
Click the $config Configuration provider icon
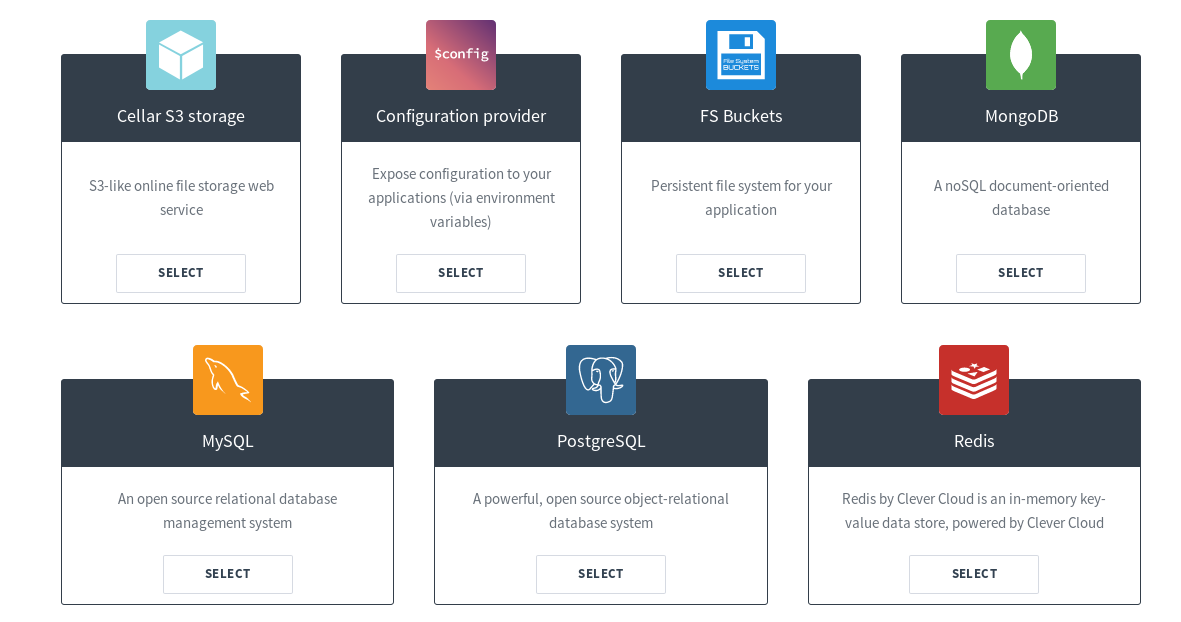461,55
